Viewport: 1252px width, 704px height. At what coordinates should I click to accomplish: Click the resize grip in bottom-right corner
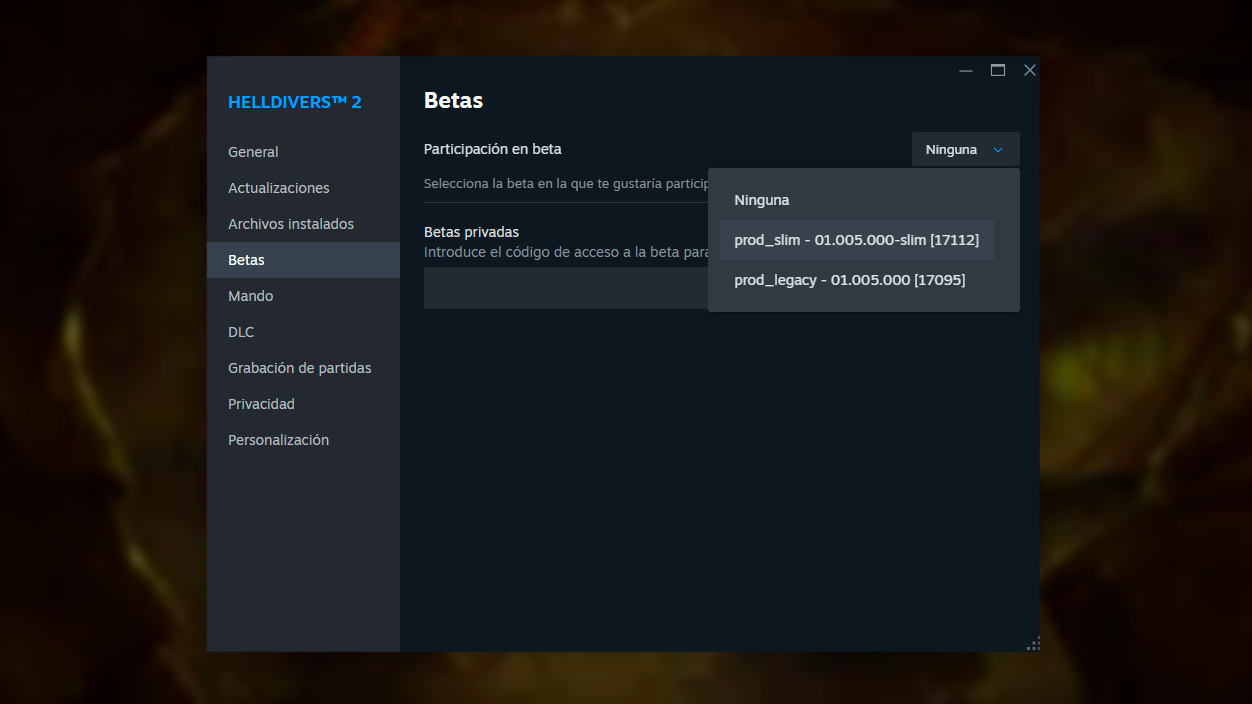pyautogui.click(x=1032, y=643)
